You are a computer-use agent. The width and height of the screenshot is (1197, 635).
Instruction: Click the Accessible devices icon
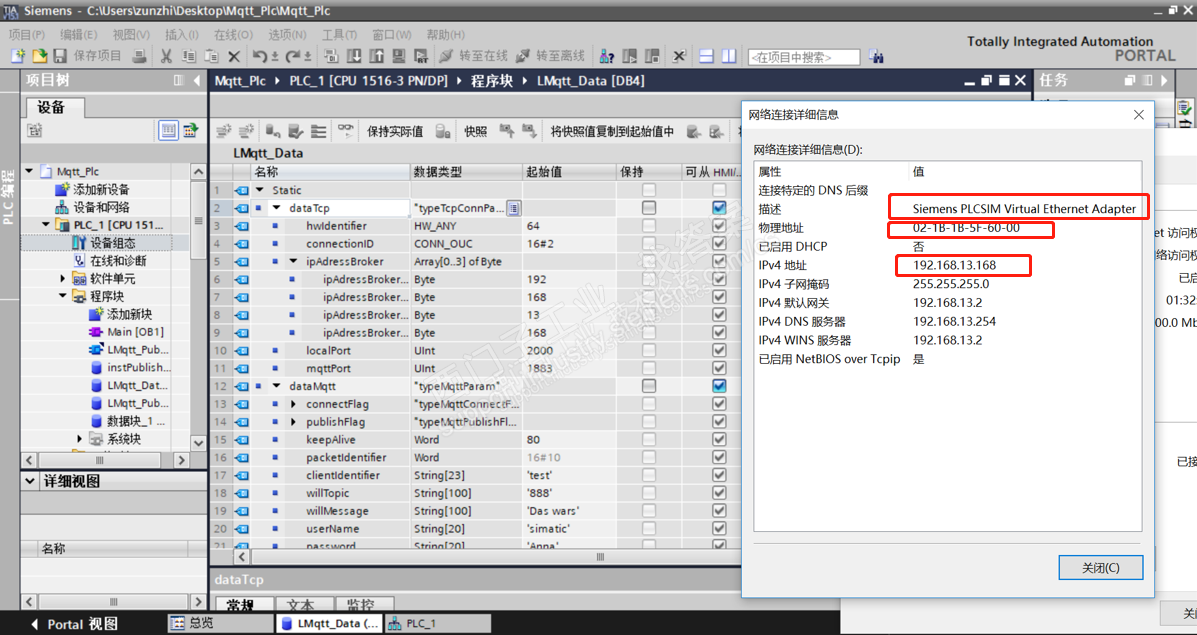(x=607, y=56)
